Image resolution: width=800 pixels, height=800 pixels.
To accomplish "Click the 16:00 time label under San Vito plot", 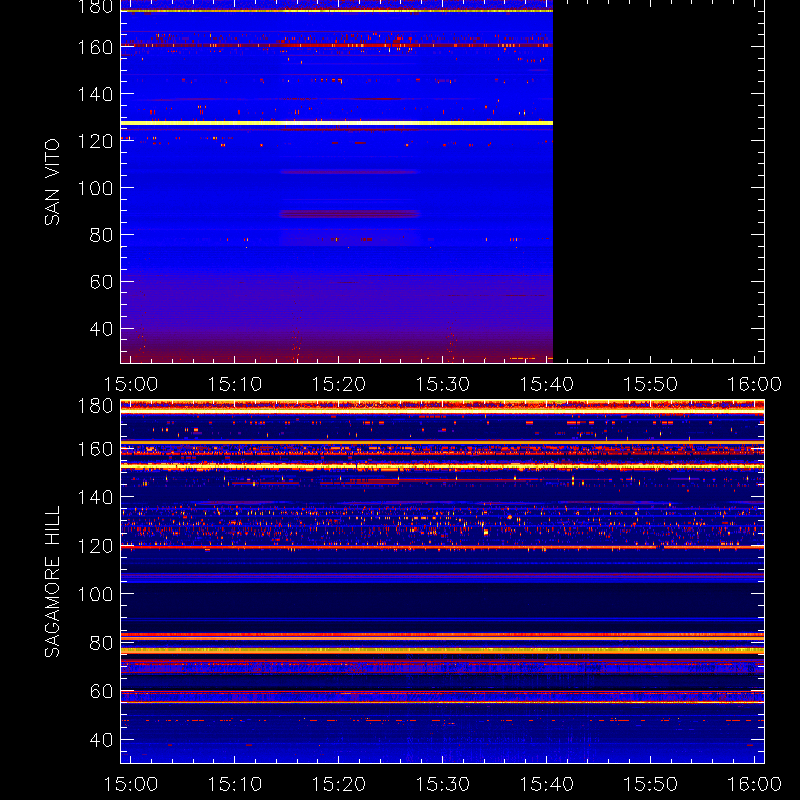I will click(754, 384).
